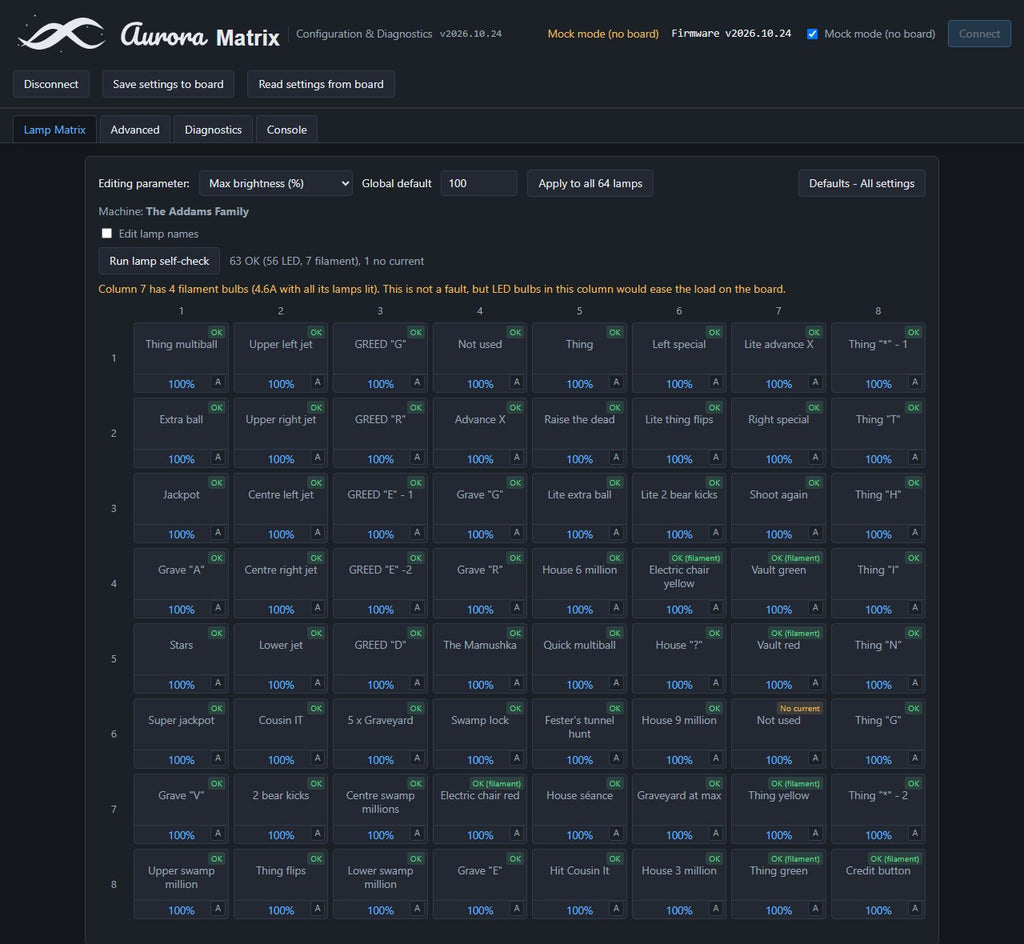
Task: Open the Console tab
Action: pyautogui.click(x=287, y=129)
